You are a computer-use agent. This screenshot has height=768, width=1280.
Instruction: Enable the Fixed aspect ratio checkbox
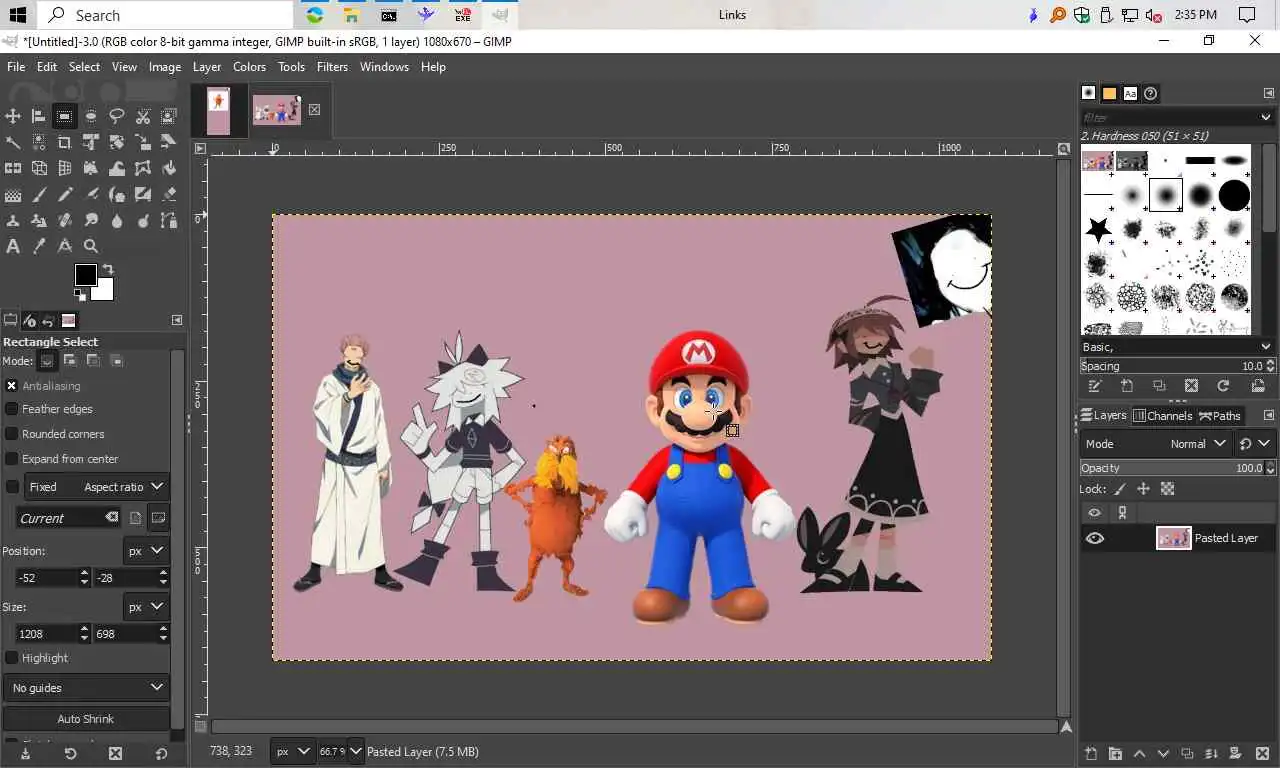[x=12, y=487]
